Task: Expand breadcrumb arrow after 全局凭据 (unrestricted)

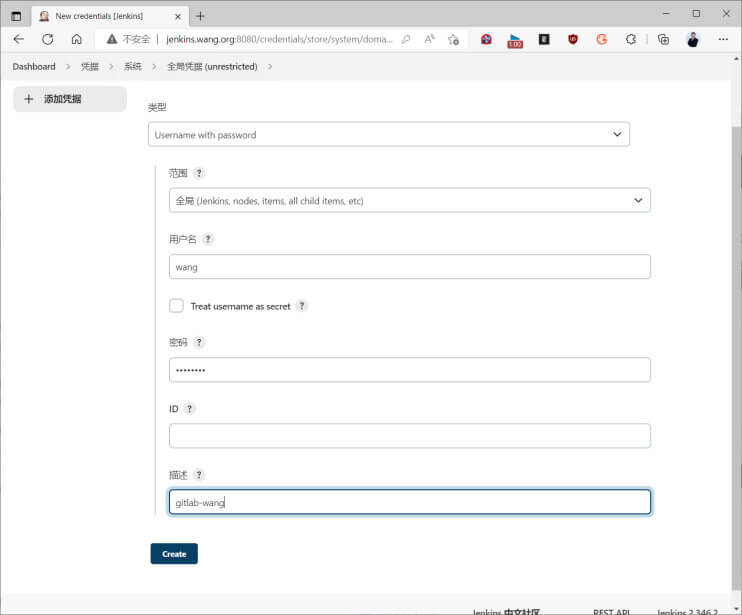Action: click(270, 67)
